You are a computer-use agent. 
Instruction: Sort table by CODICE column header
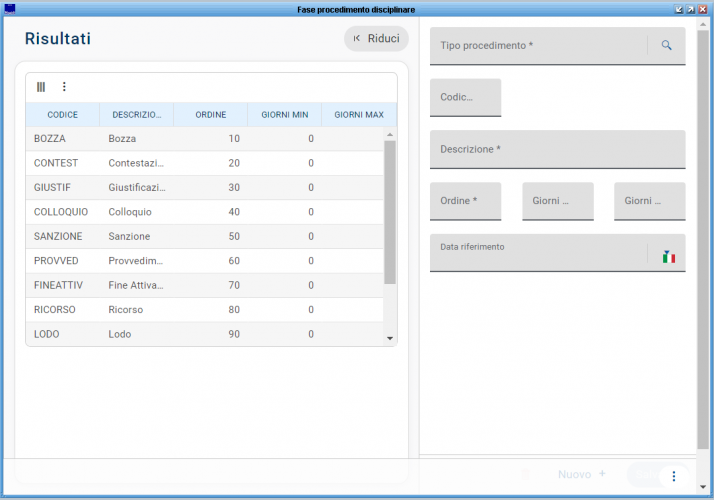[62, 115]
